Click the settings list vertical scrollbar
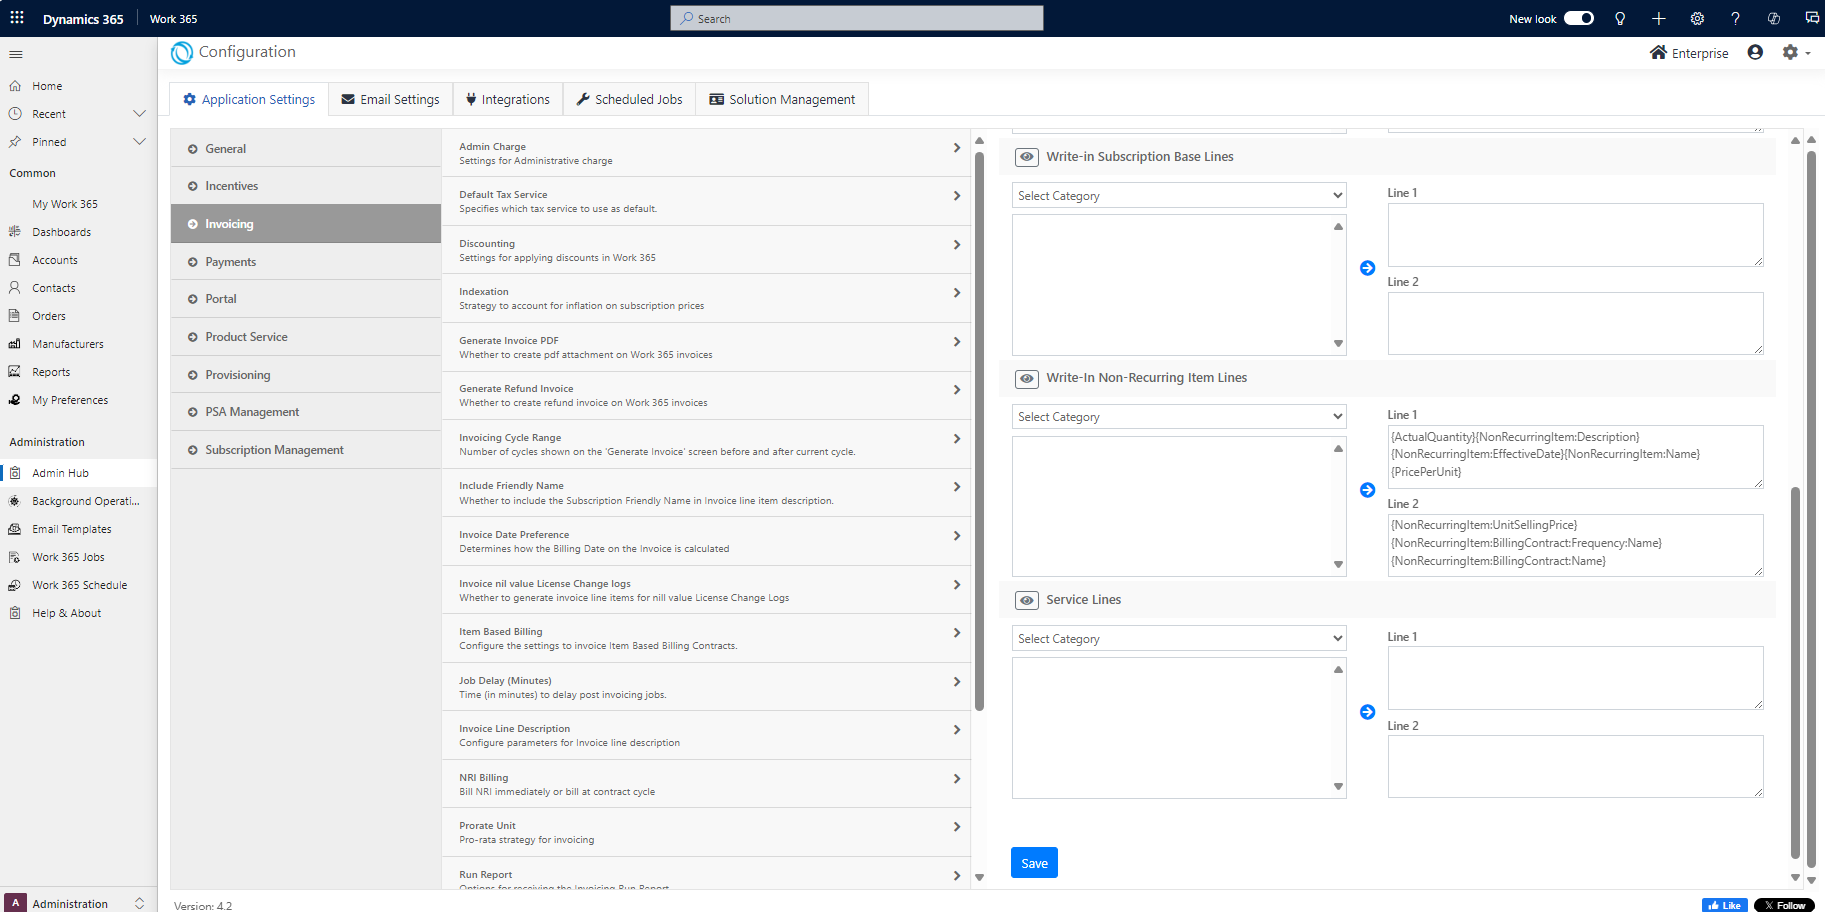 (979, 430)
